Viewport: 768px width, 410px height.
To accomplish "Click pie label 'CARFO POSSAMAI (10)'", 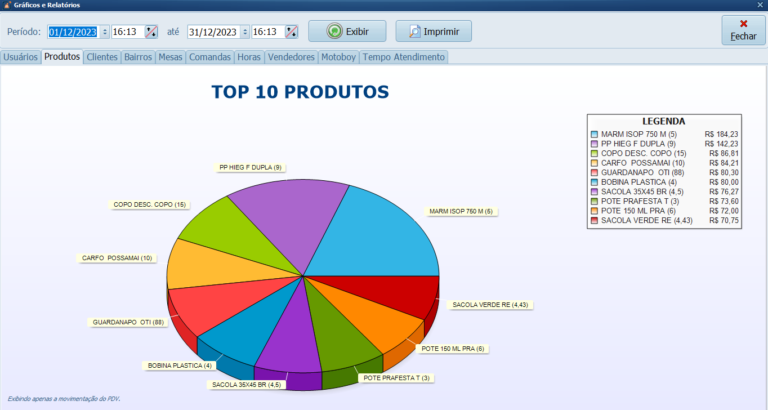I will (x=117, y=258).
